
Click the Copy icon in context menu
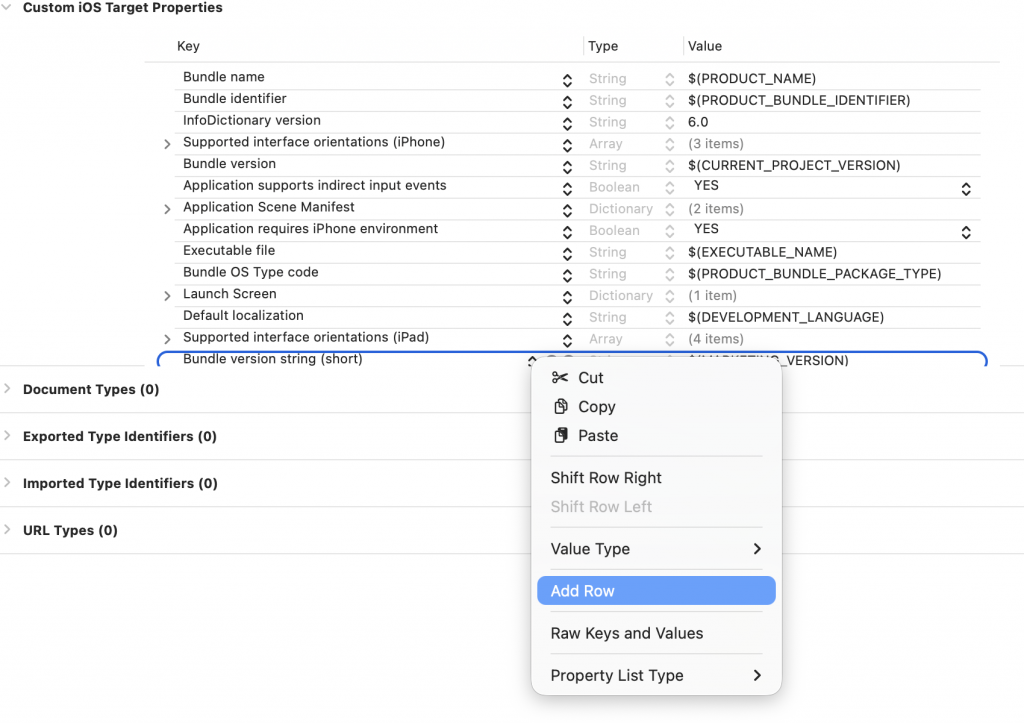point(560,407)
